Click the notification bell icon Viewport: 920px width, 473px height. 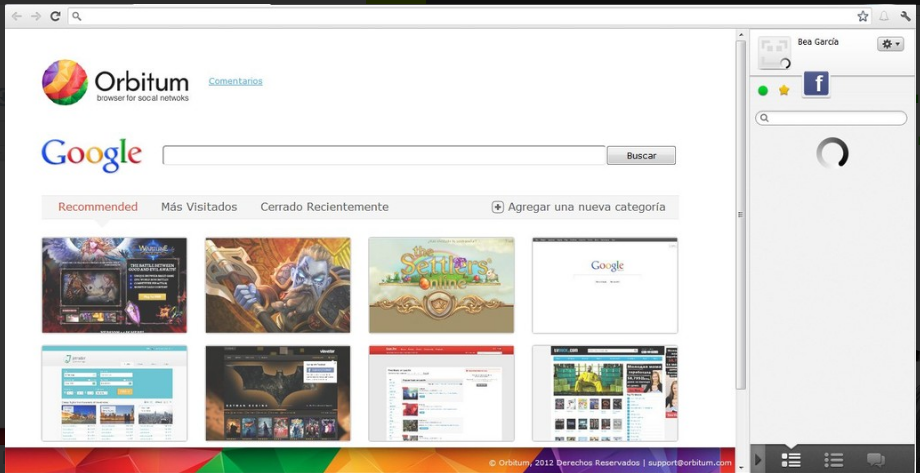coord(884,16)
